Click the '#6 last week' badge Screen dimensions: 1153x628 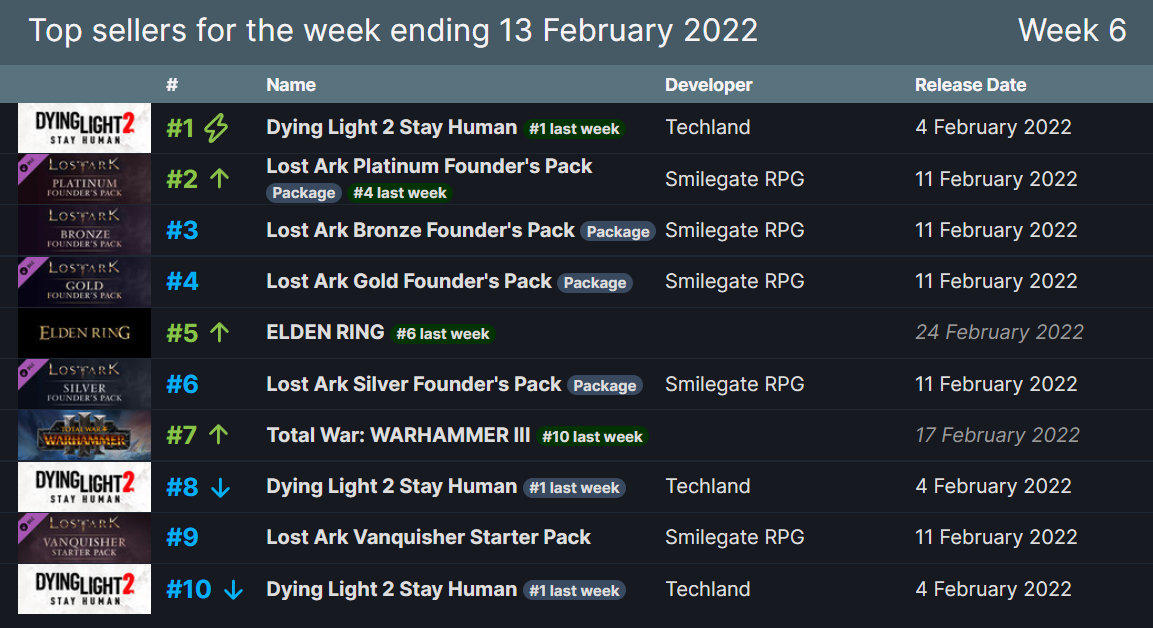click(x=442, y=334)
